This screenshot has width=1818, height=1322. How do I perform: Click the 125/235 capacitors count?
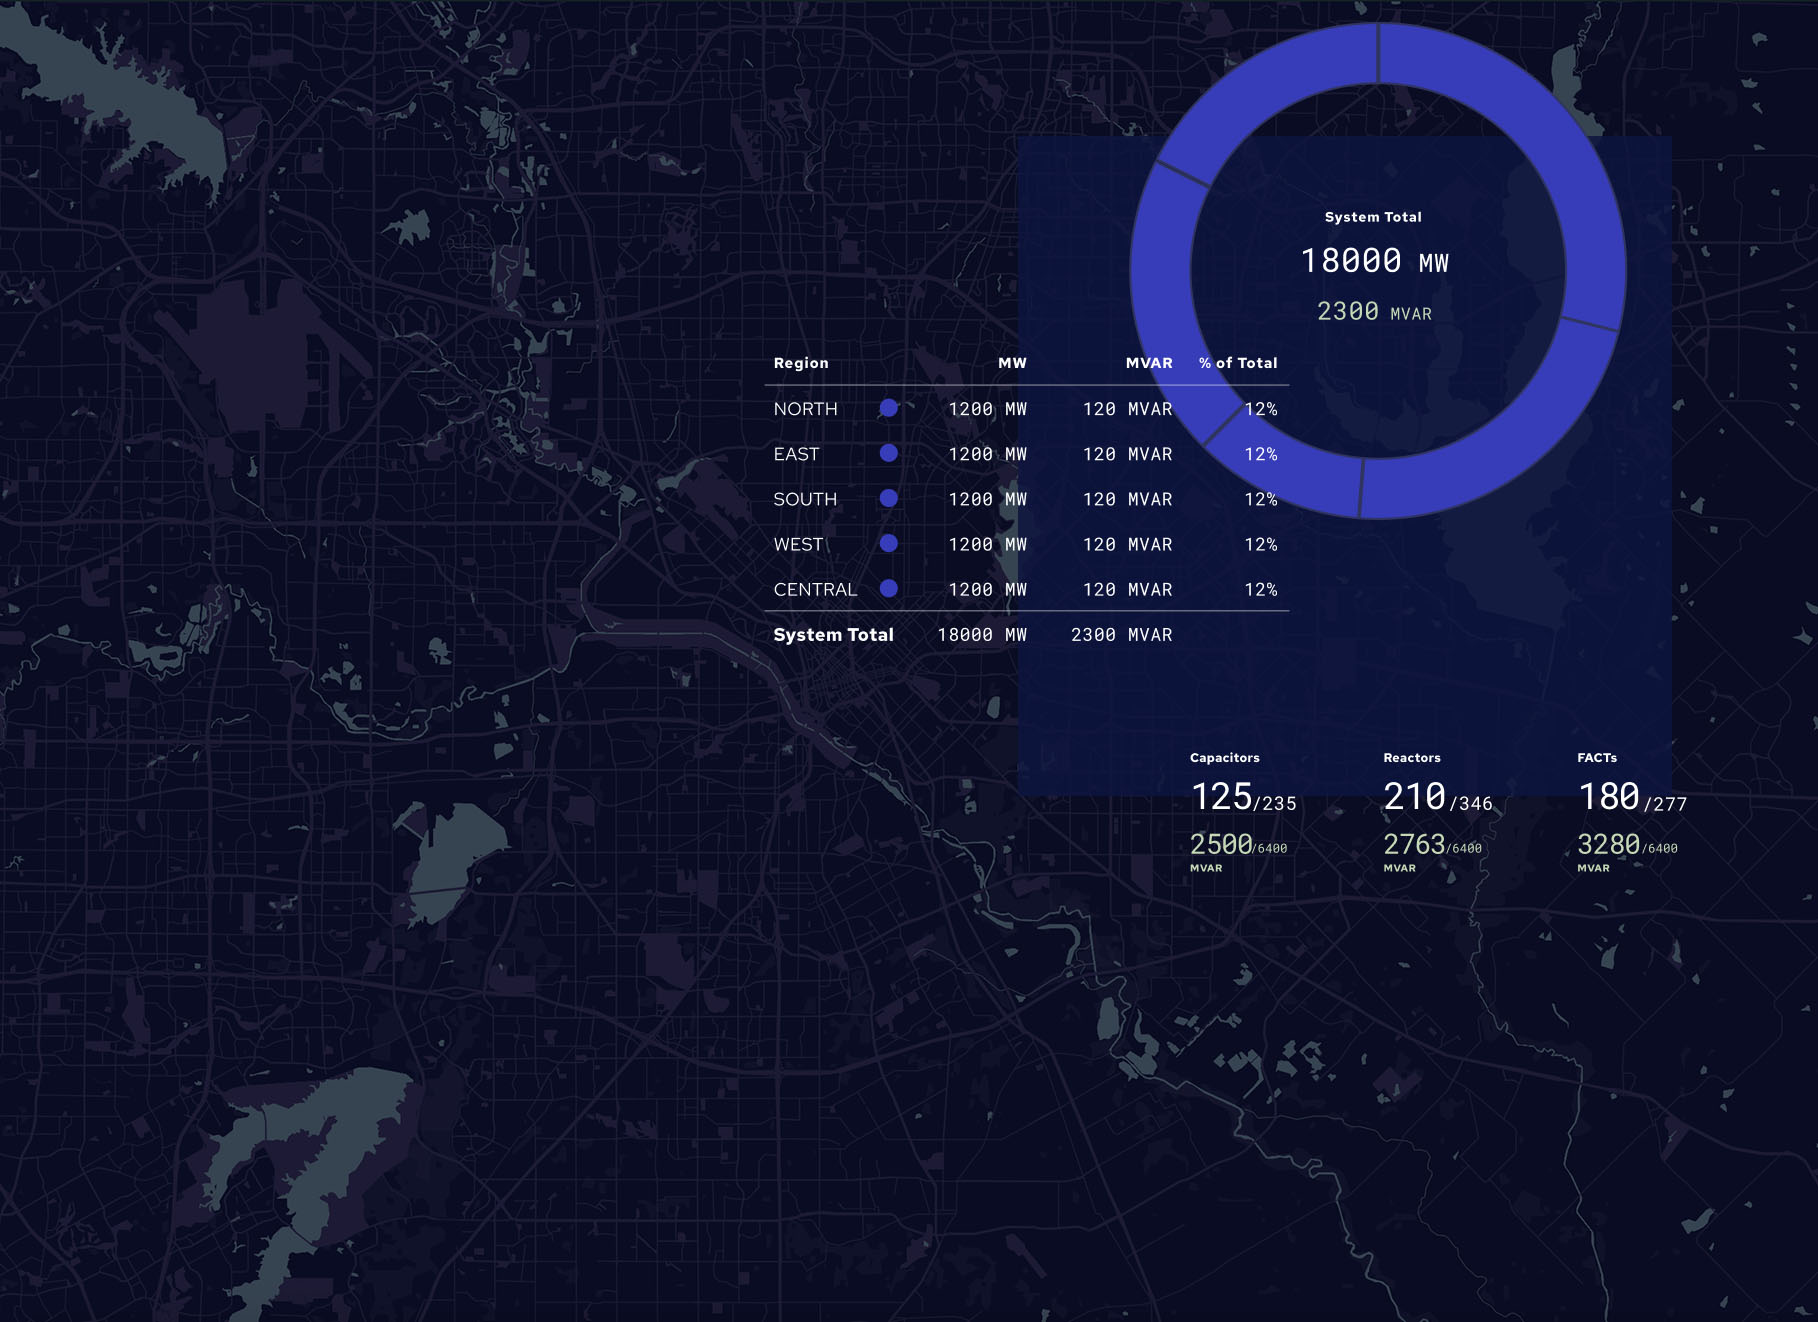coord(1243,798)
